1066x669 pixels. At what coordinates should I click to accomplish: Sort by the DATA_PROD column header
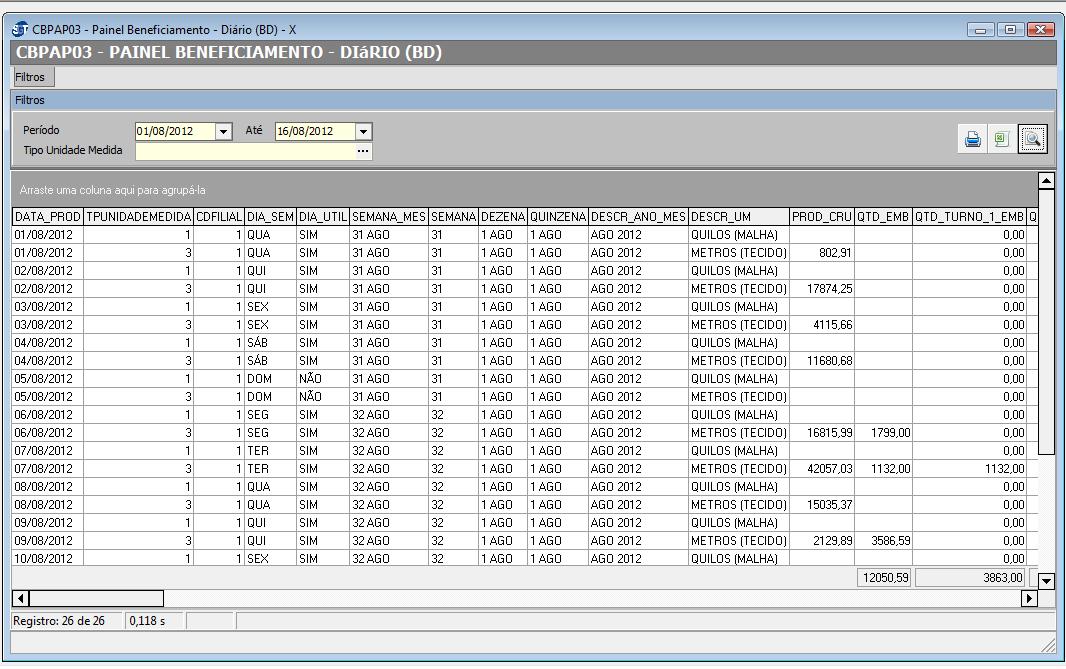pos(47,217)
